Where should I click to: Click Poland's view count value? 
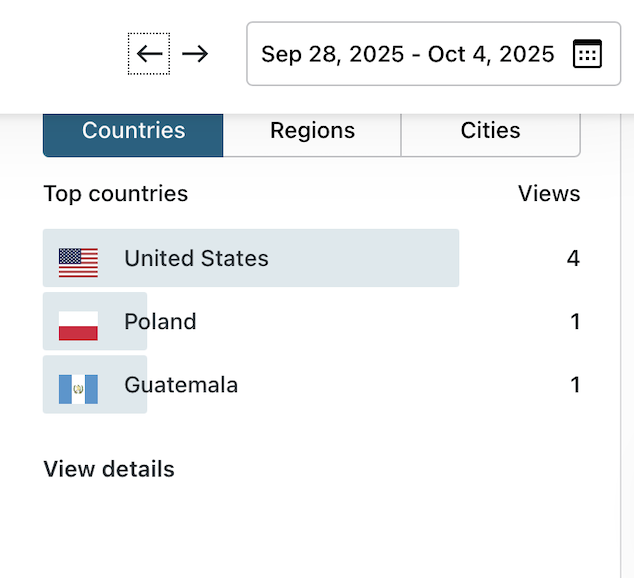click(575, 322)
